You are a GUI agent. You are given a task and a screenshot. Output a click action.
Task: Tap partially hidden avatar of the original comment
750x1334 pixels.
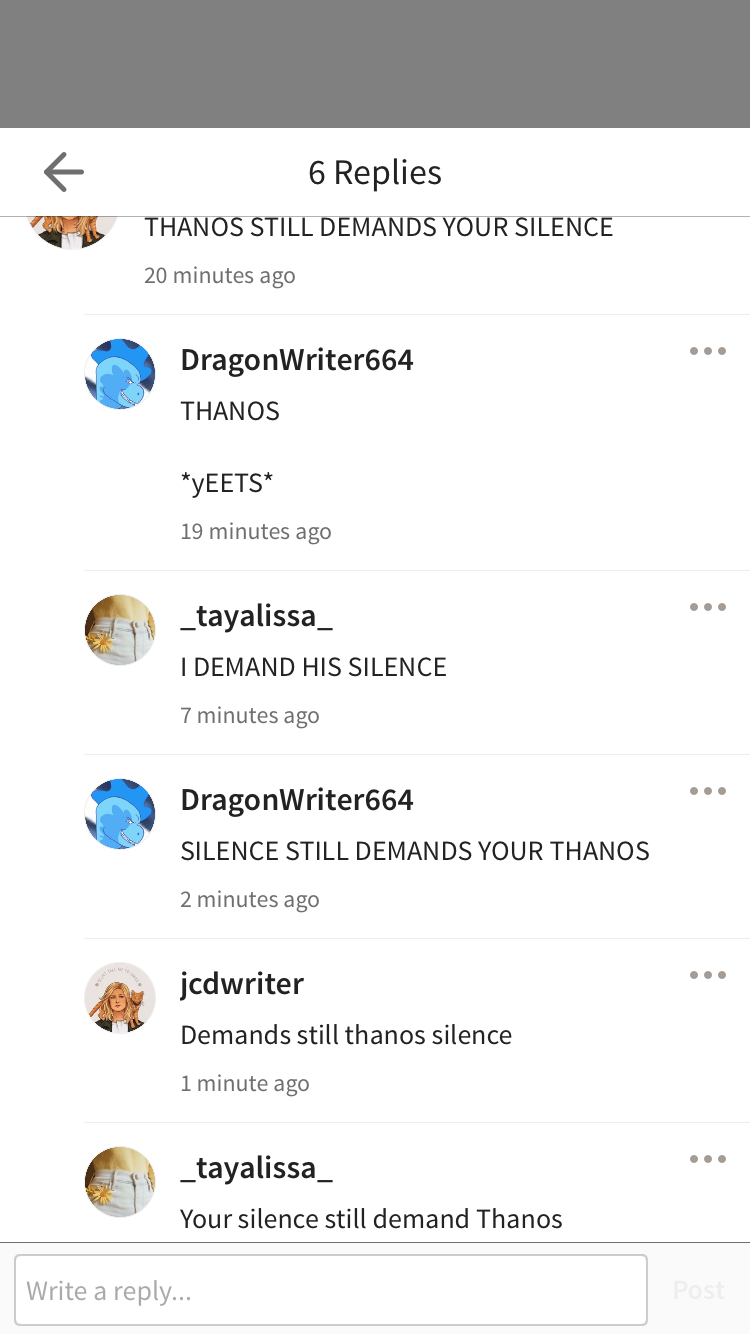(72, 232)
